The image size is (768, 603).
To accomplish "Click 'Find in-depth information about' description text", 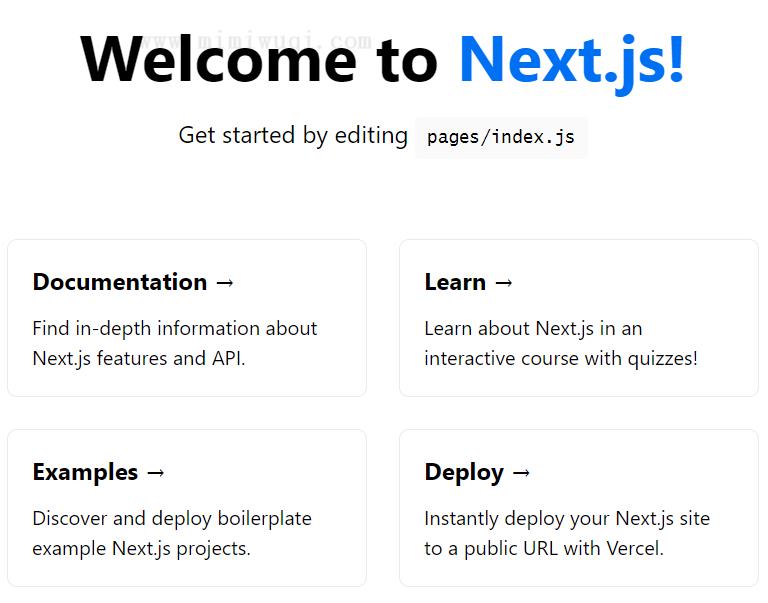I will [x=175, y=329].
